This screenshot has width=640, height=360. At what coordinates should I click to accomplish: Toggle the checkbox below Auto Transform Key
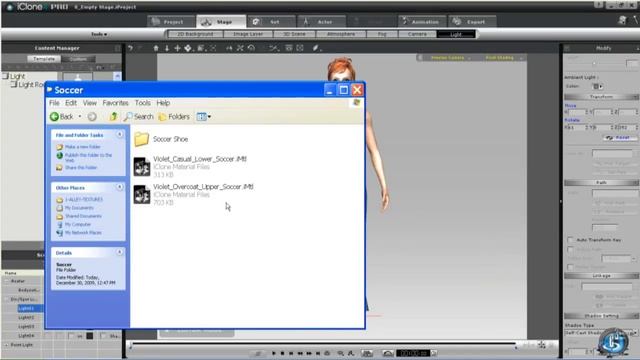(570, 249)
